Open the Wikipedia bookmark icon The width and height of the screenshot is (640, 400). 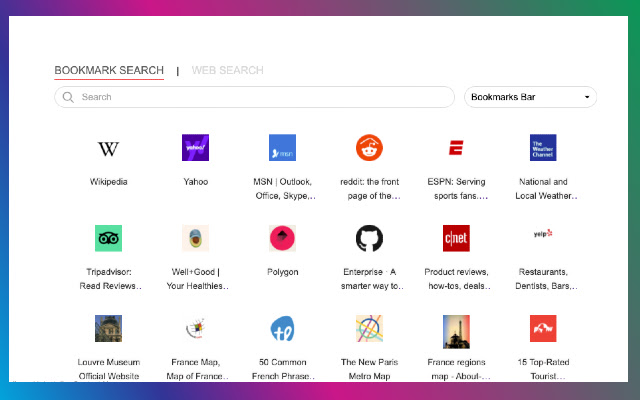coord(108,148)
